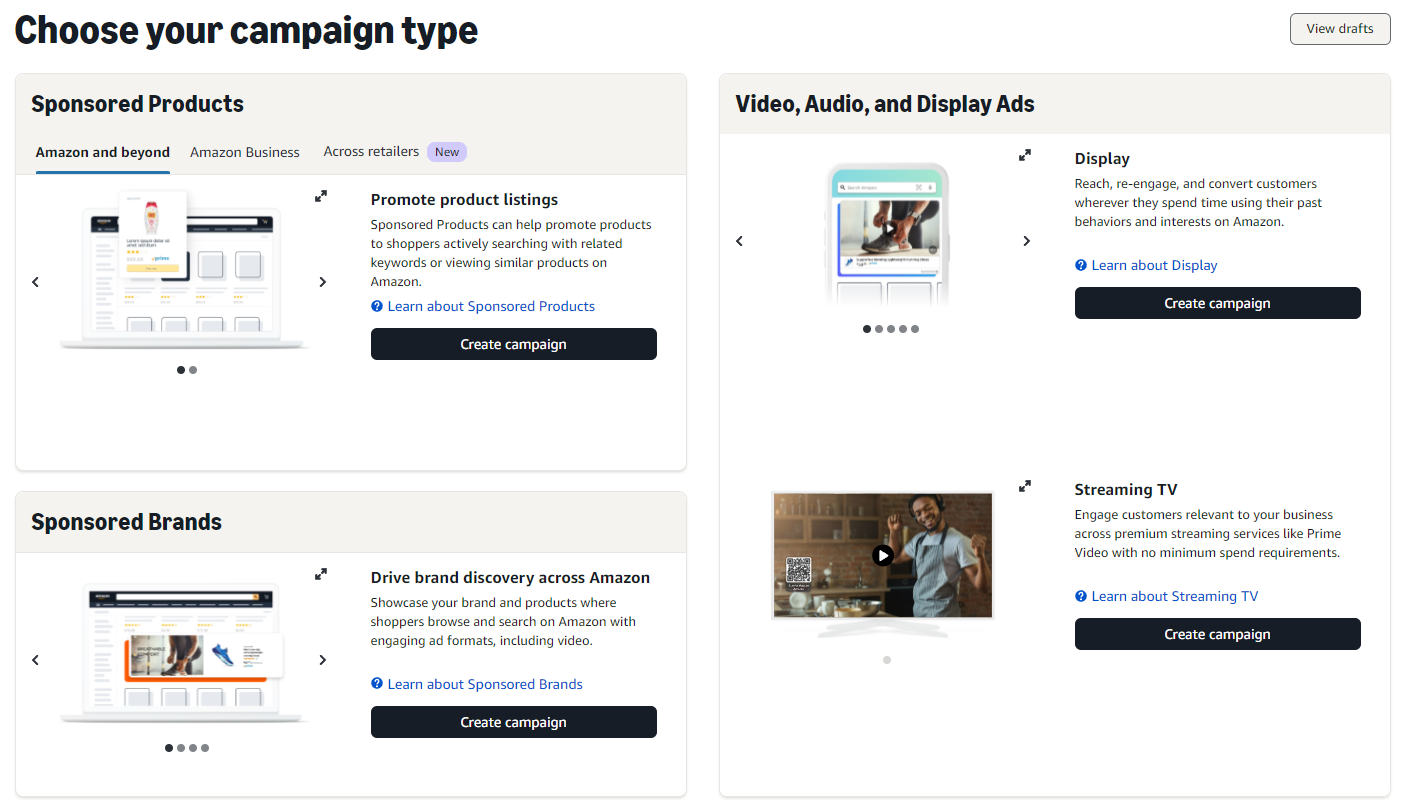Select the Amazon and beyond tab
The image size is (1414, 812).
pyautogui.click(x=103, y=153)
